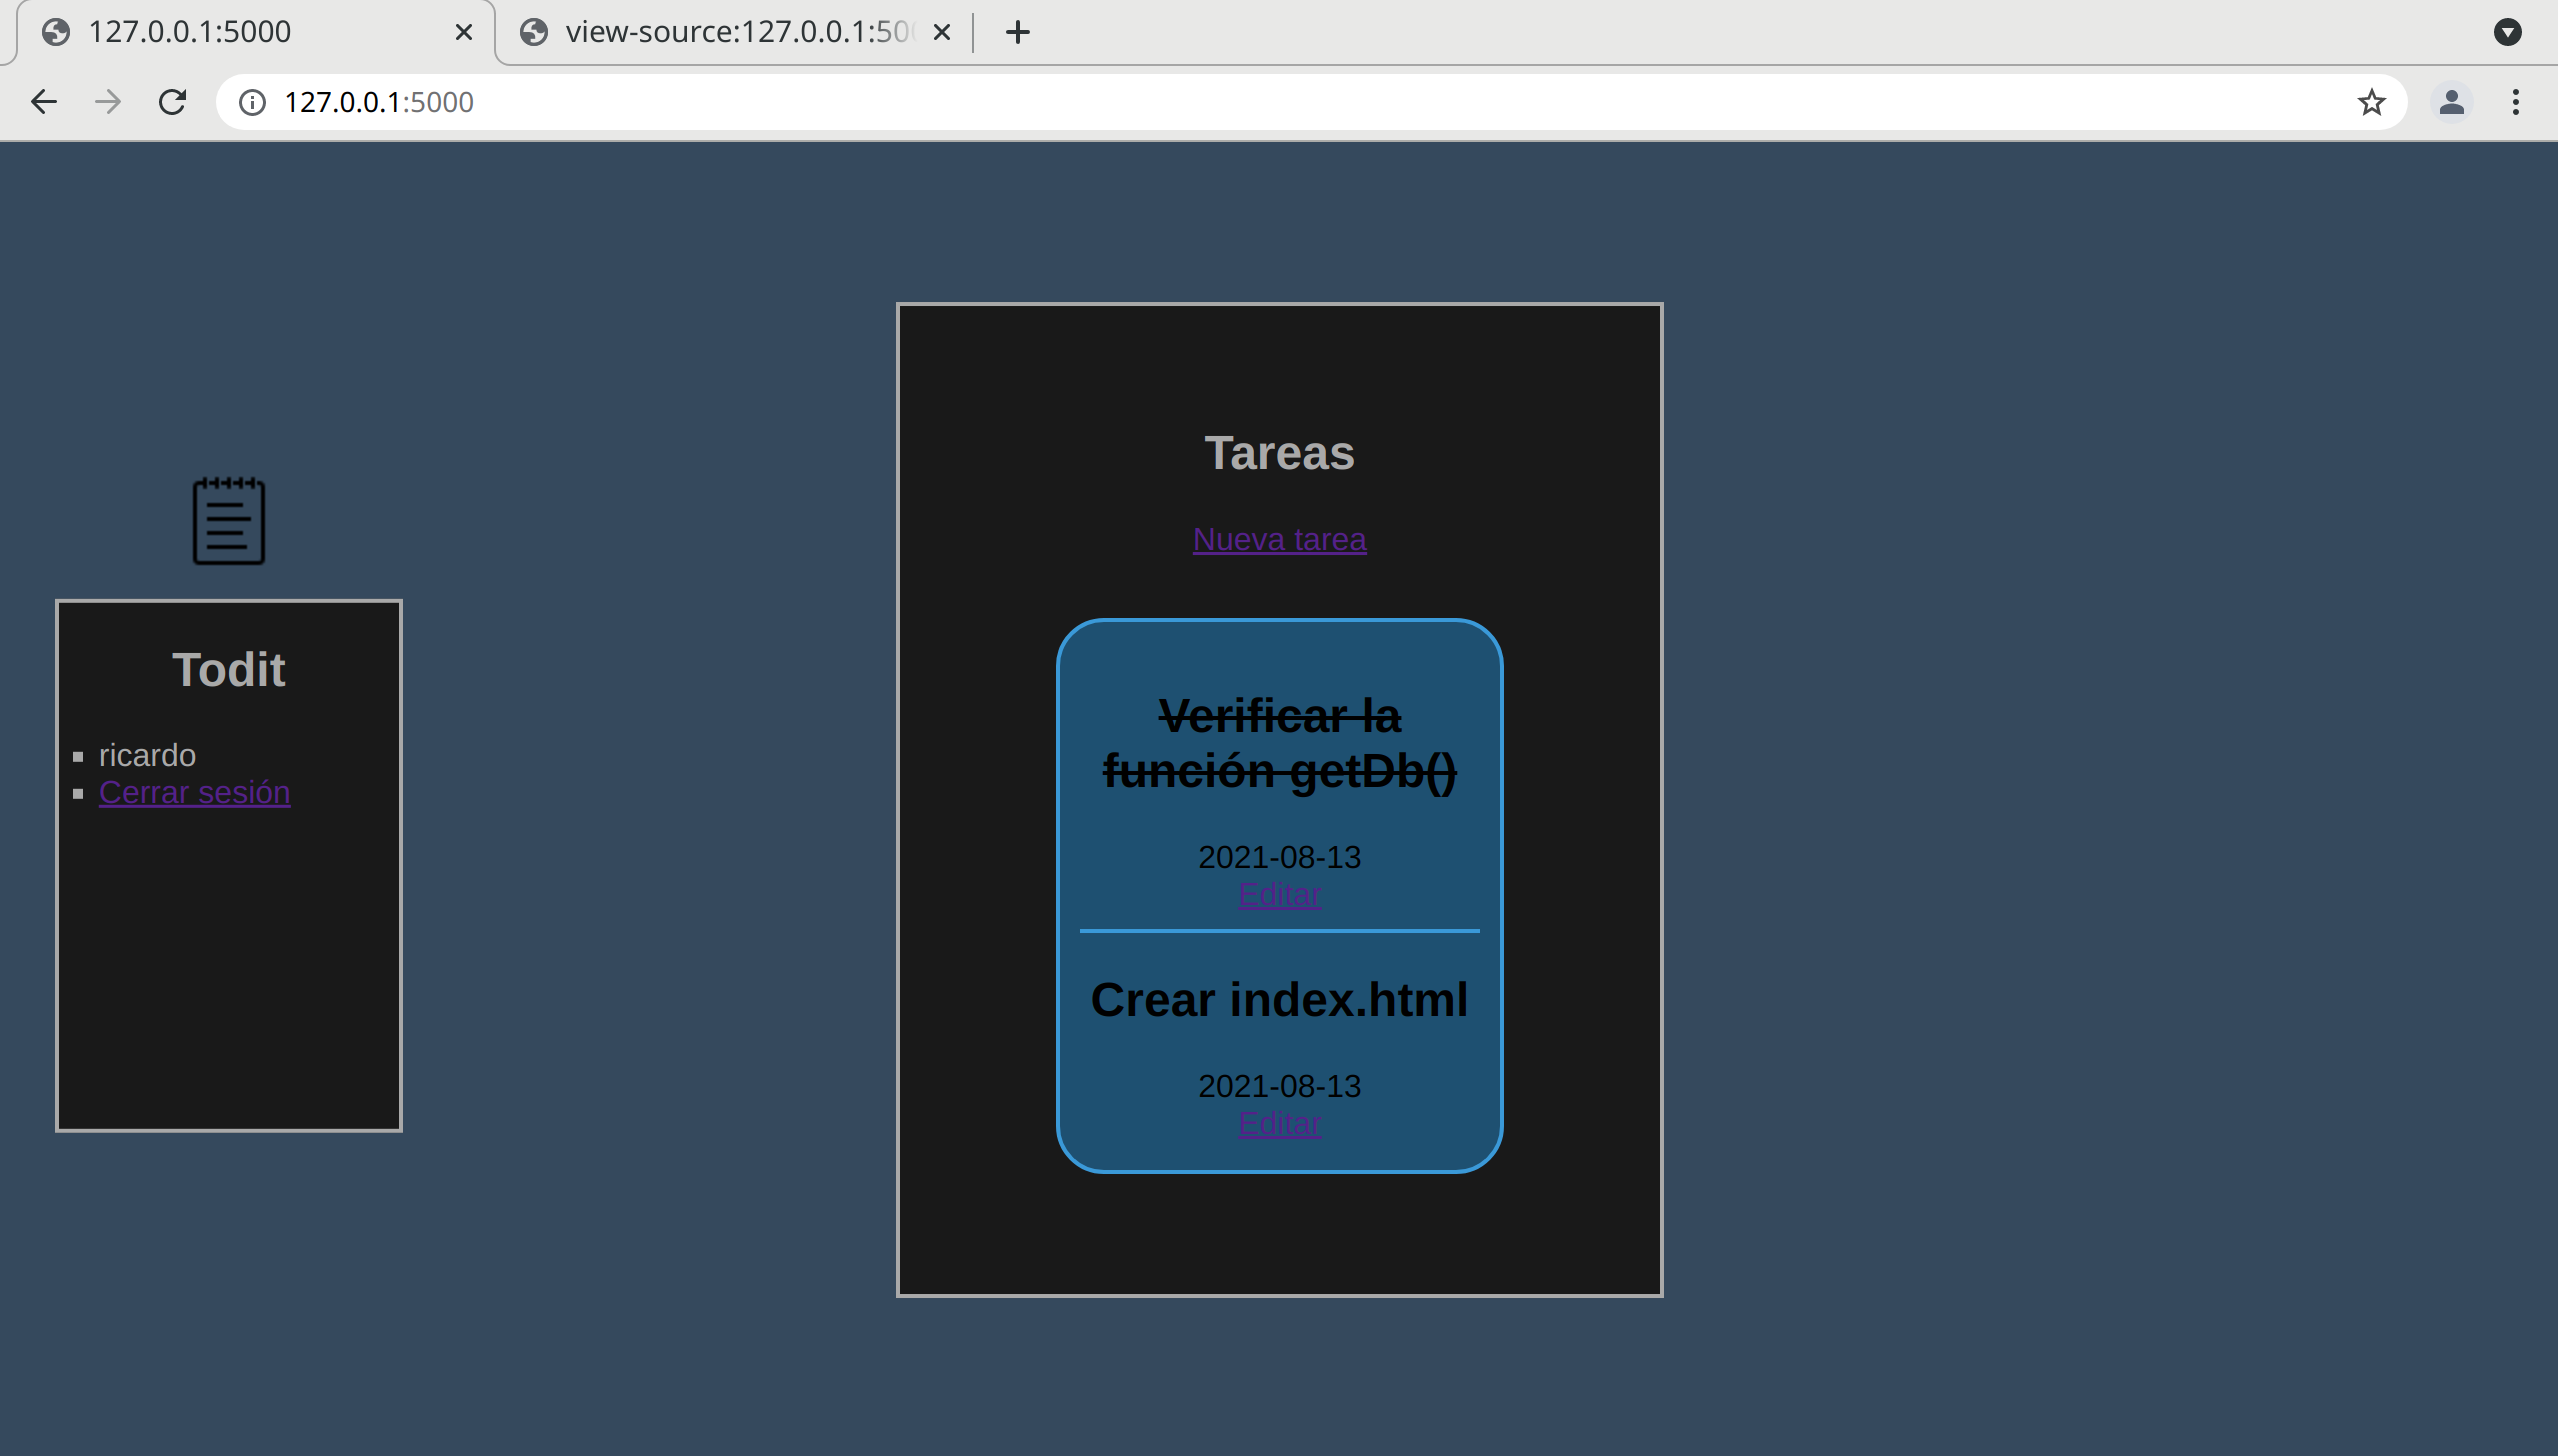This screenshot has width=2558, height=1456.
Task: Click the browser forward arrow
Action: (x=108, y=102)
